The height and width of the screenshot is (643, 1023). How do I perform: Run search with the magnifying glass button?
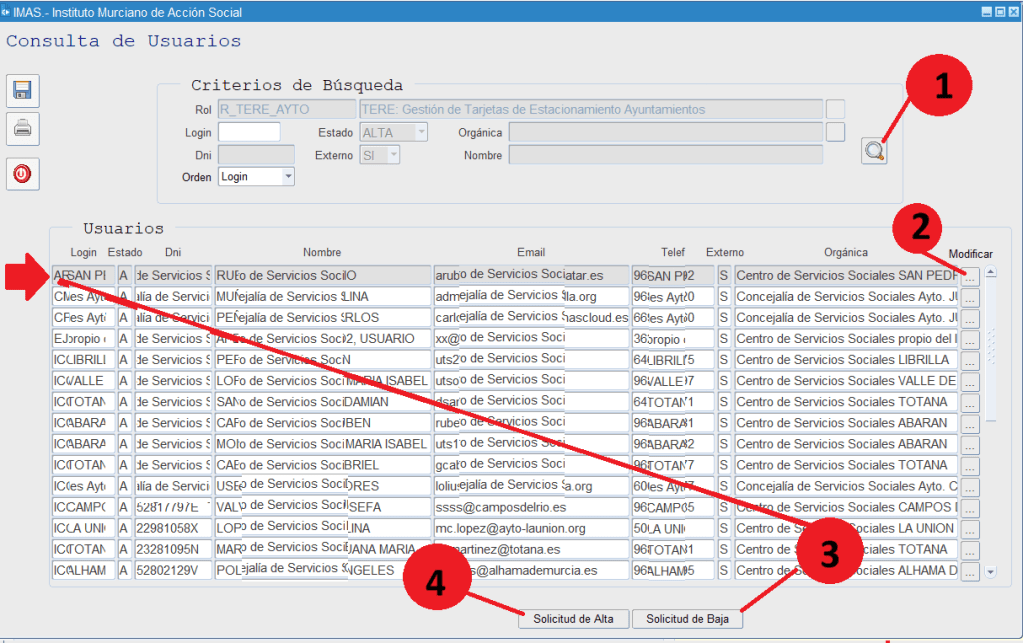click(x=874, y=151)
